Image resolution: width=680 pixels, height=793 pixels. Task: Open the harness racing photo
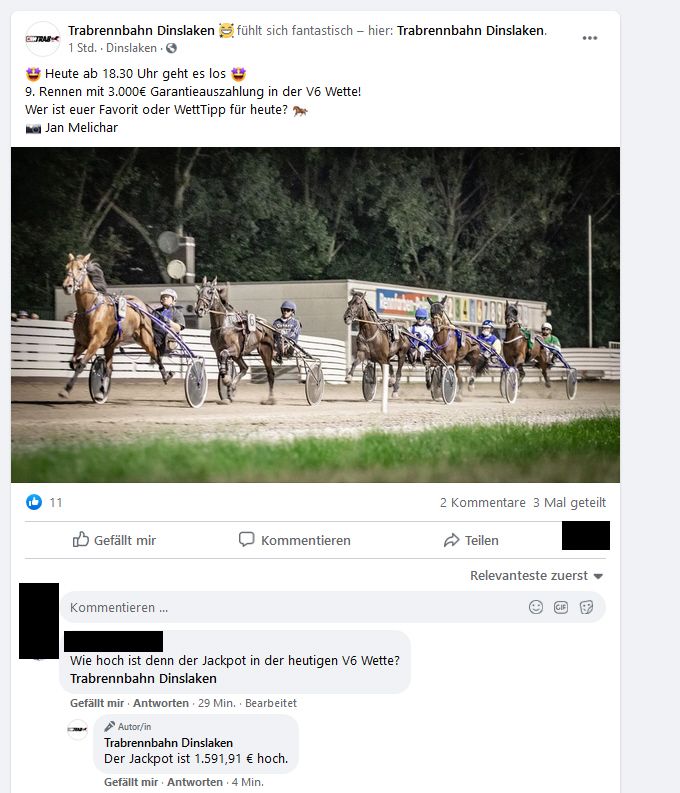(x=315, y=315)
